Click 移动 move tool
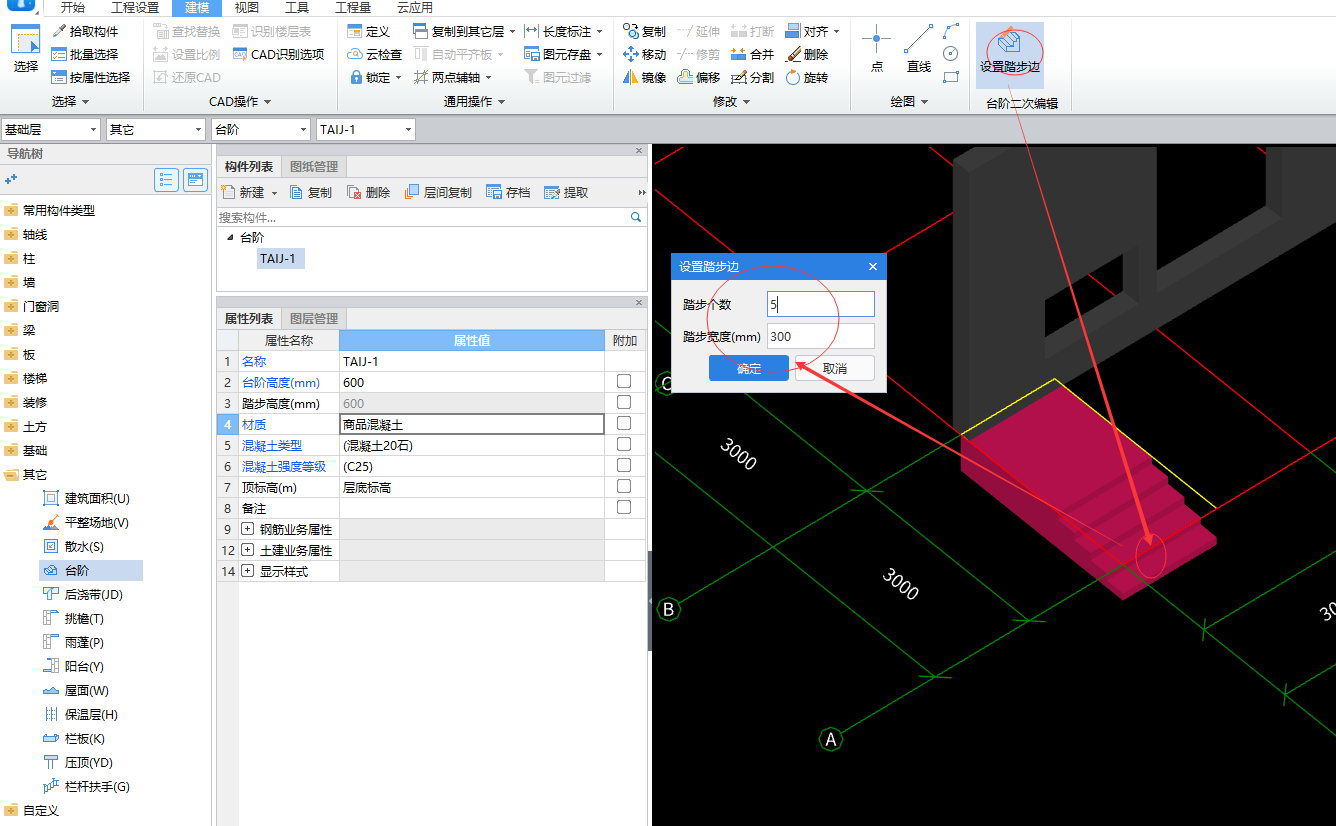 [x=645, y=55]
